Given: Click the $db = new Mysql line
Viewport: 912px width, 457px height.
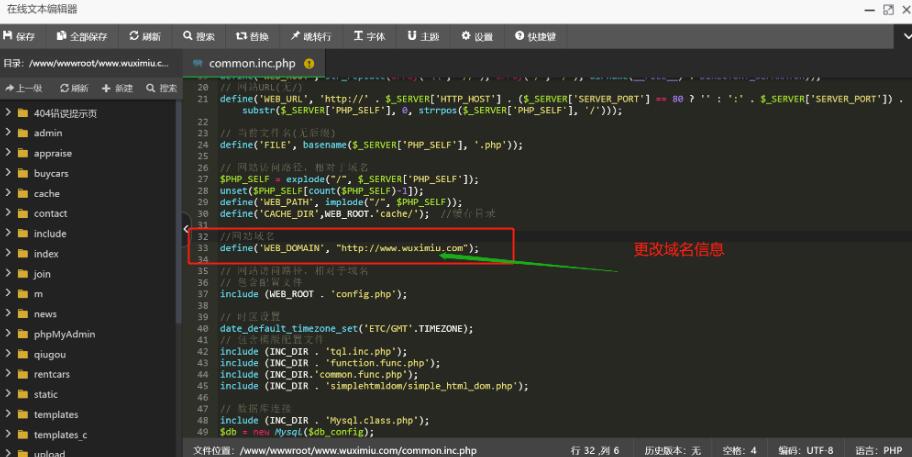Looking at the screenshot, I should tap(297, 432).
